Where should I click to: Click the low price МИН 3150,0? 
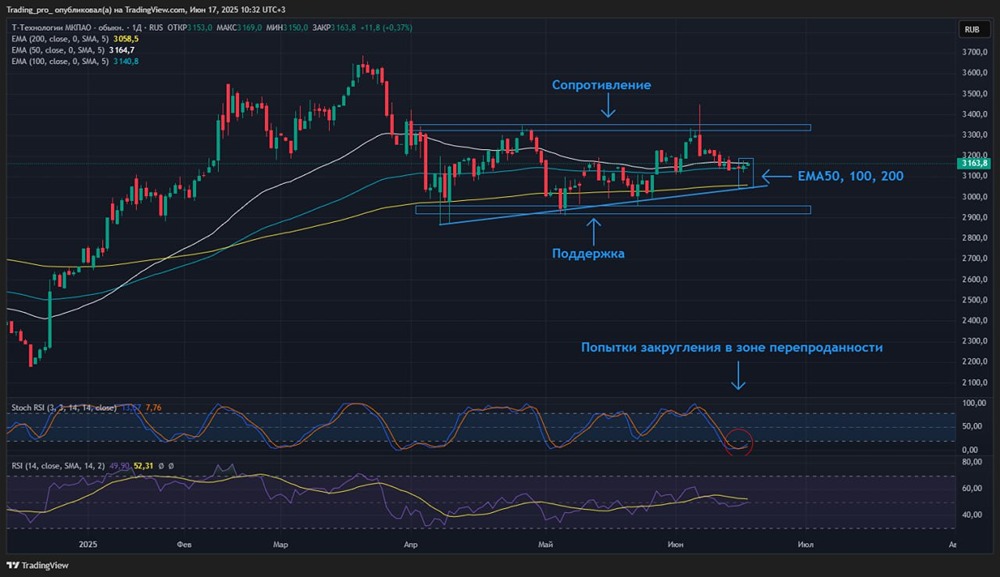[x=288, y=28]
